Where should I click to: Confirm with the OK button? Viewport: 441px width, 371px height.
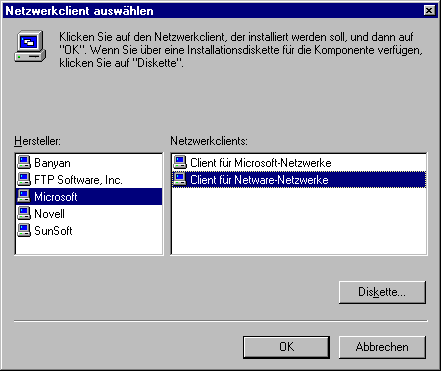pyautogui.click(x=286, y=347)
